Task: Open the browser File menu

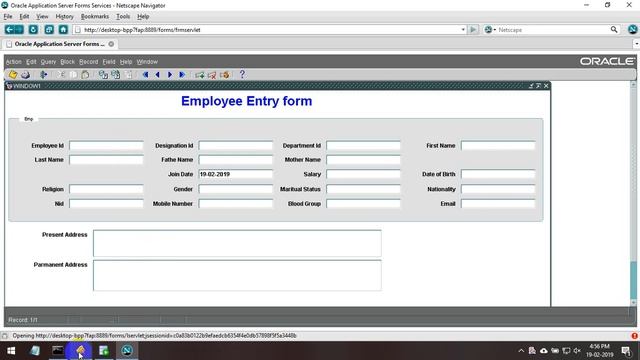Action: click(8, 16)
